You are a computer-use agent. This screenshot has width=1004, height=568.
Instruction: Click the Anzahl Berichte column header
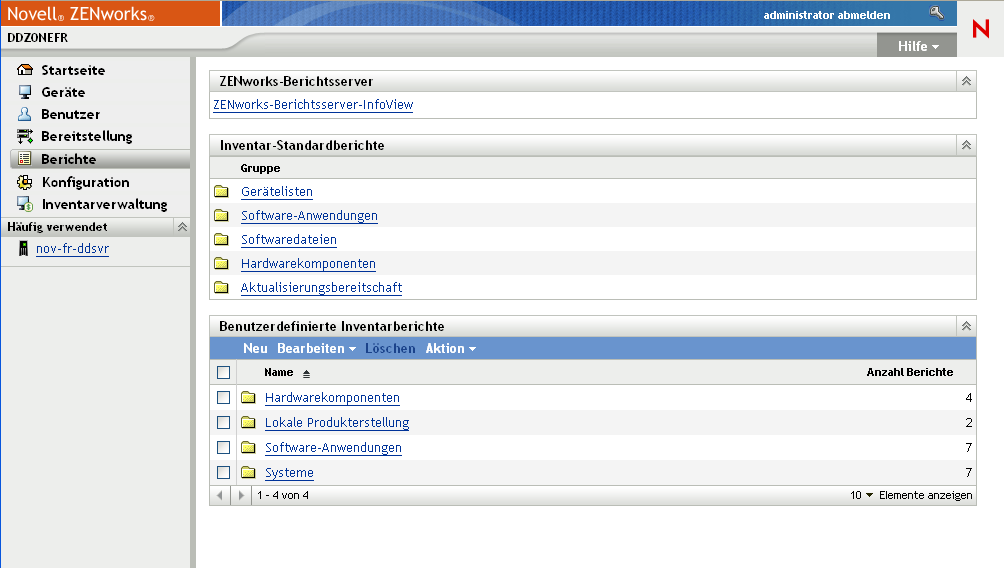(x=909, y=372)
